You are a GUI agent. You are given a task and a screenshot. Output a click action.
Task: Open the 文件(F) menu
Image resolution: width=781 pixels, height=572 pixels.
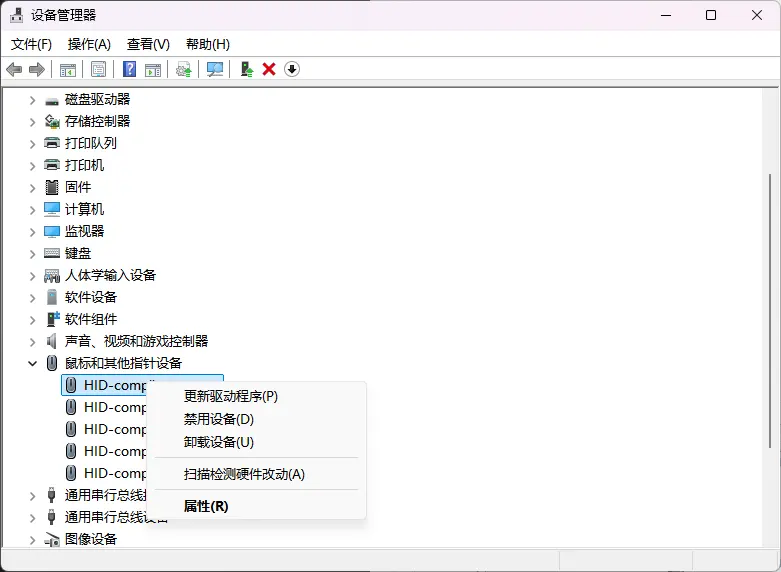[x=31, y=44]
